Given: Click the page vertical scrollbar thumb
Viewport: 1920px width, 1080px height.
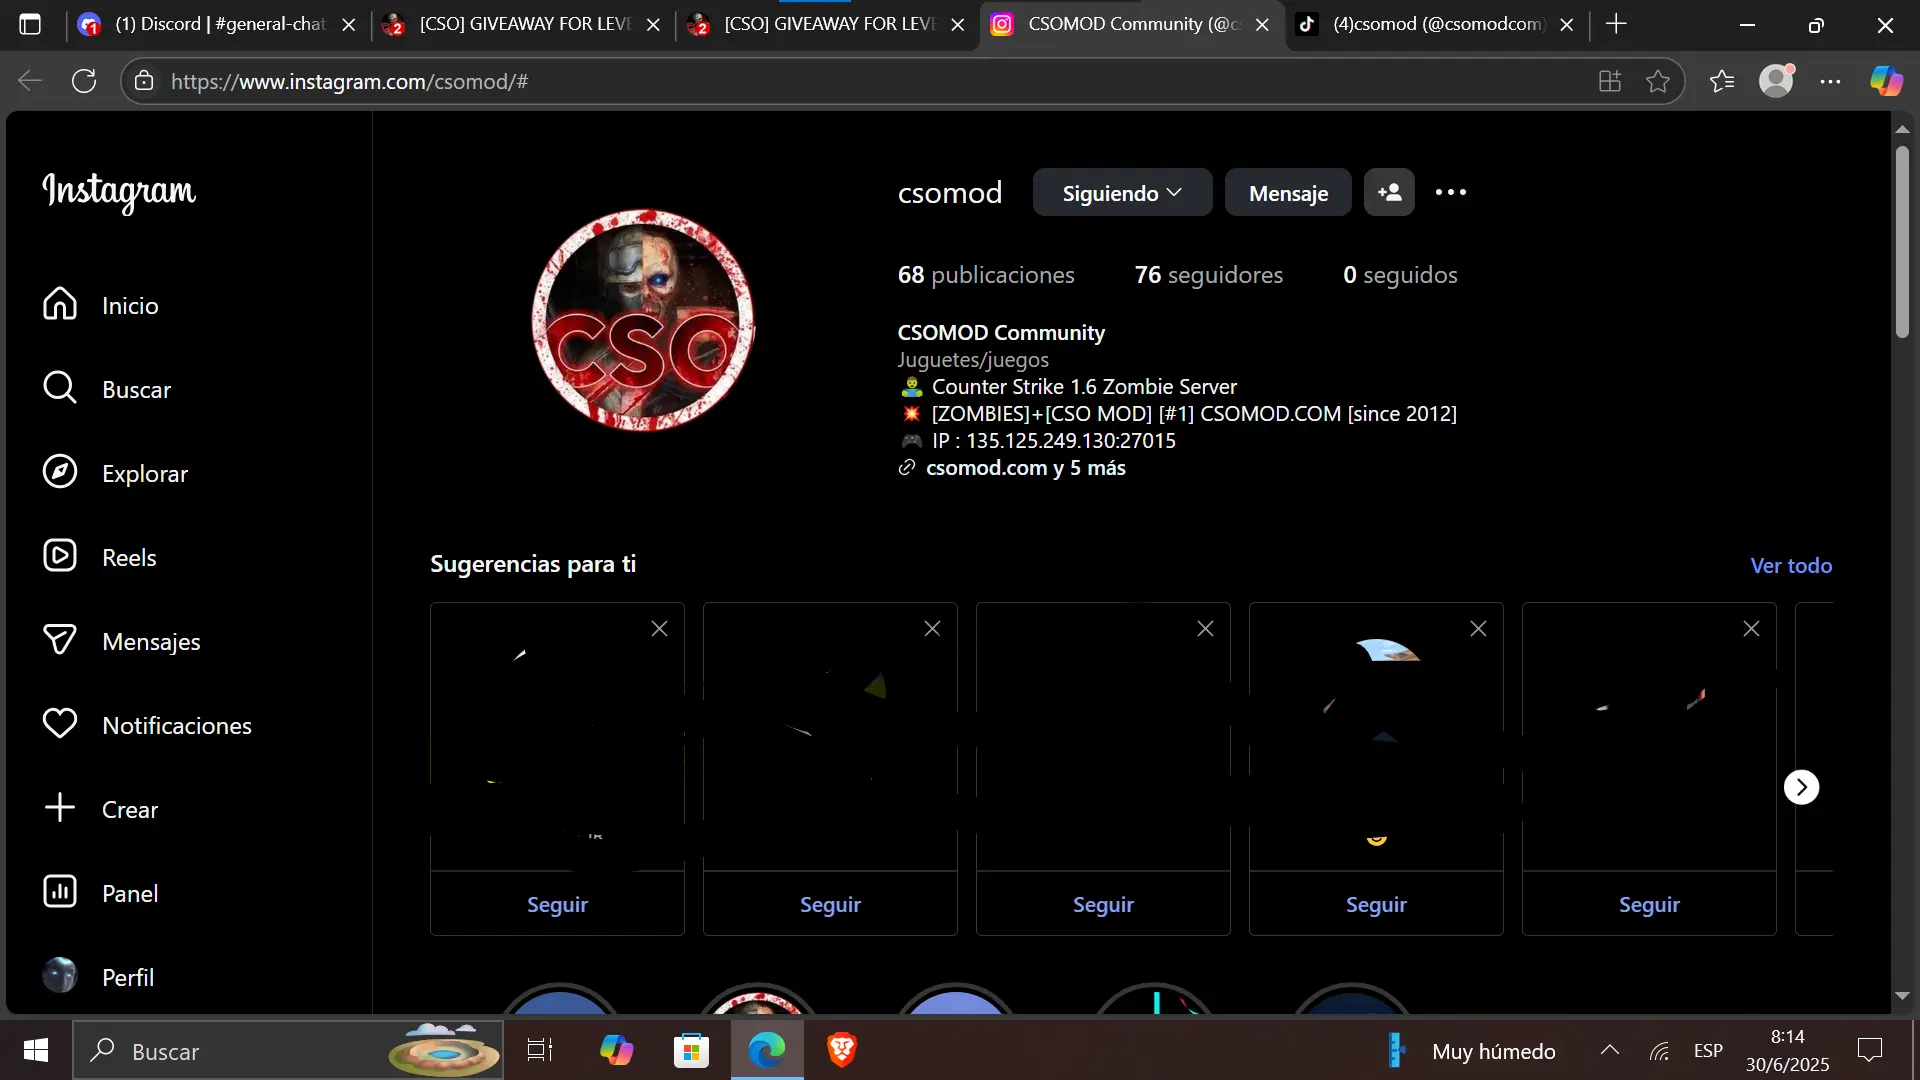Looking at the screenshot, I should [1902, 240].
